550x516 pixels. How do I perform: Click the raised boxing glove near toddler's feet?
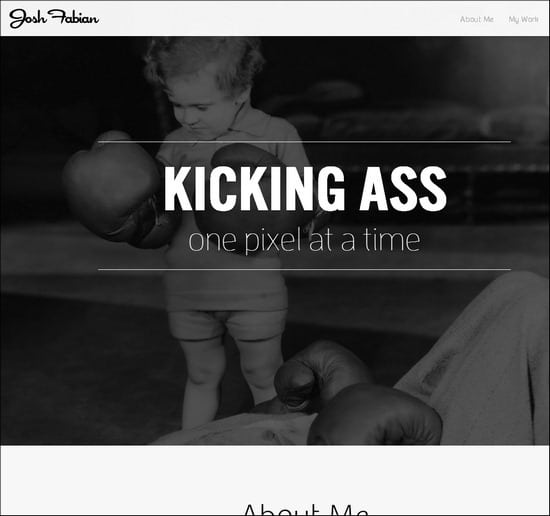click(316, 375)
